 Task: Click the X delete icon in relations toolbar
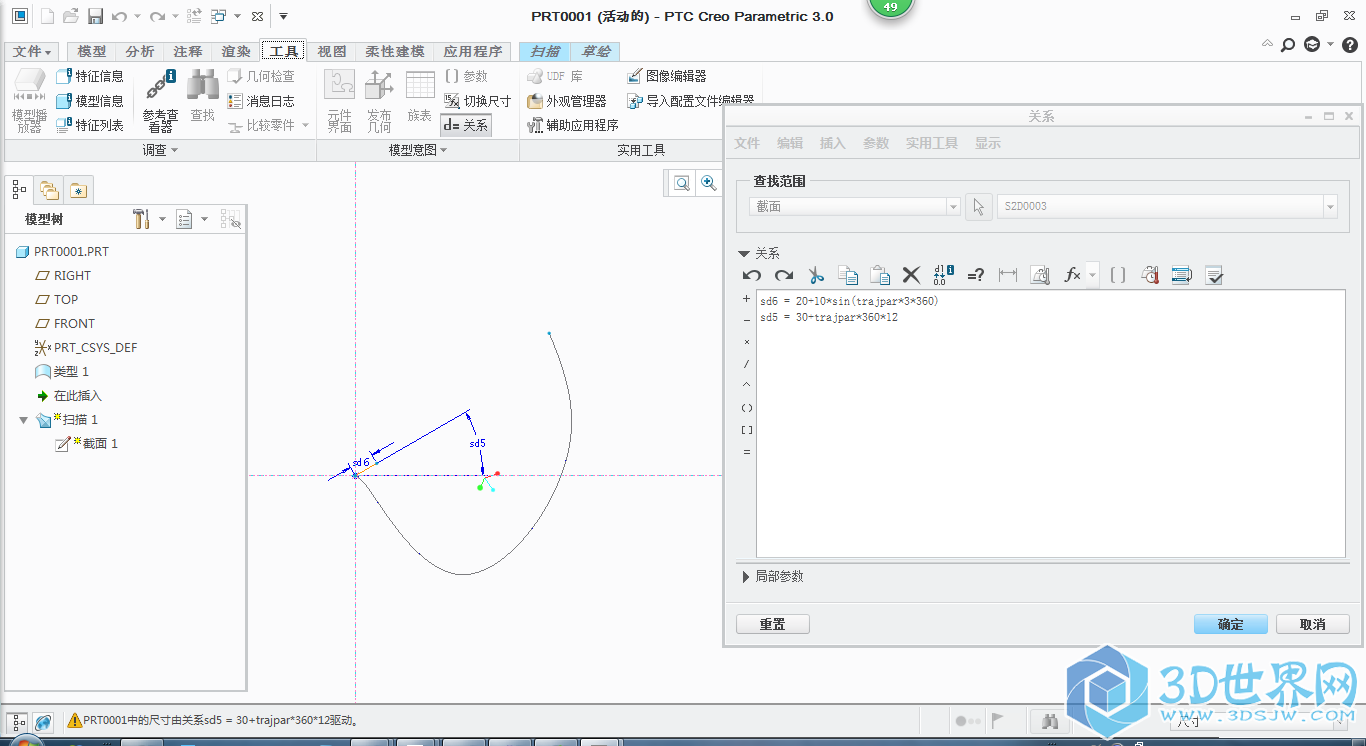[x=911, y=275]
